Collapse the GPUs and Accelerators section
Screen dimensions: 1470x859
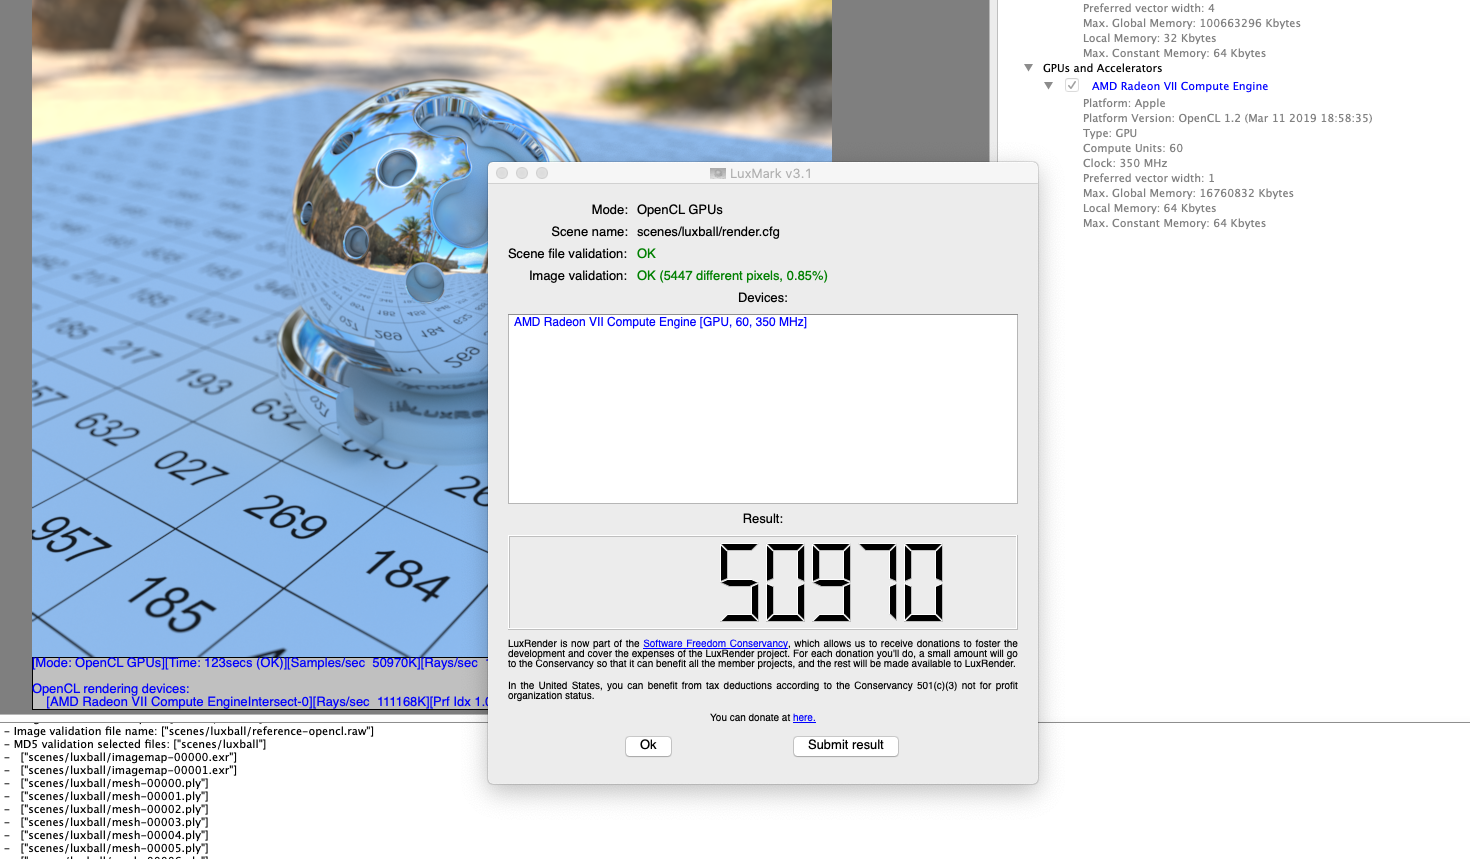click(1028, 68)
